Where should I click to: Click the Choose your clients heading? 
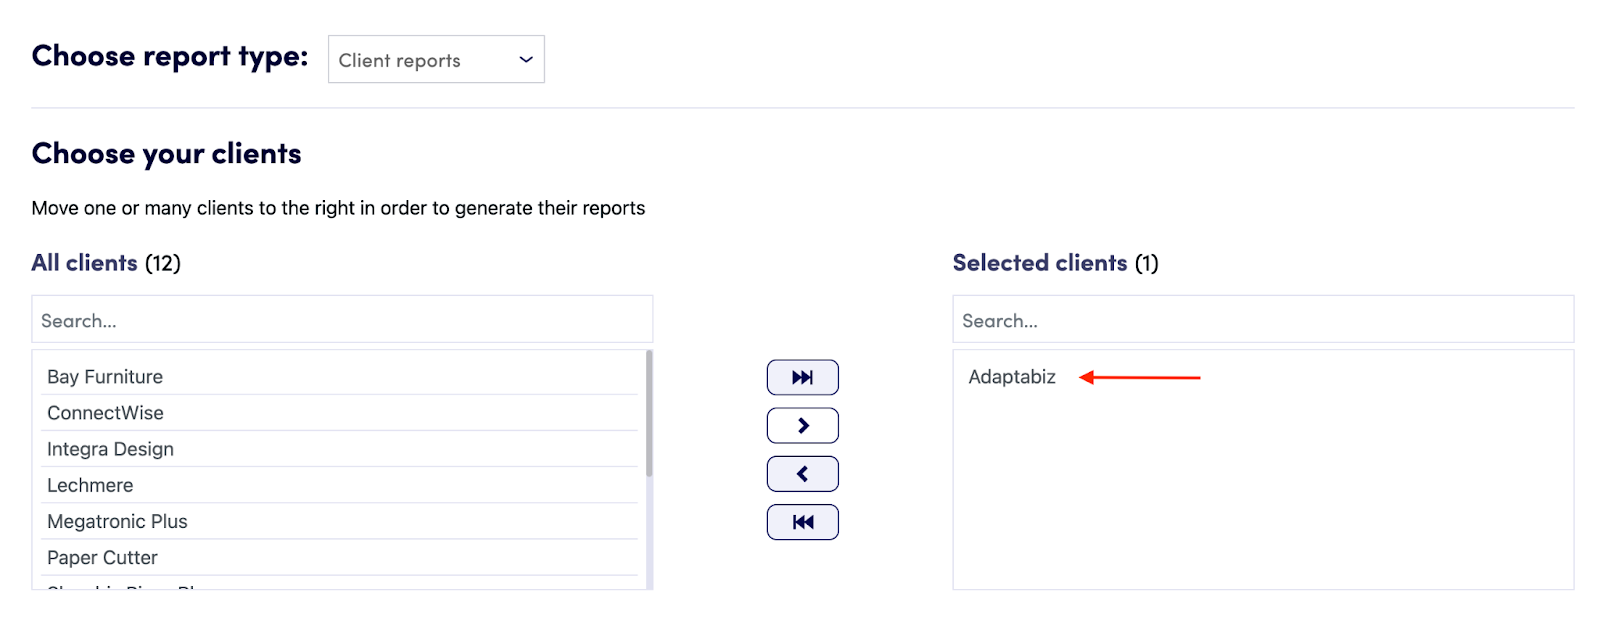[166, 154]
